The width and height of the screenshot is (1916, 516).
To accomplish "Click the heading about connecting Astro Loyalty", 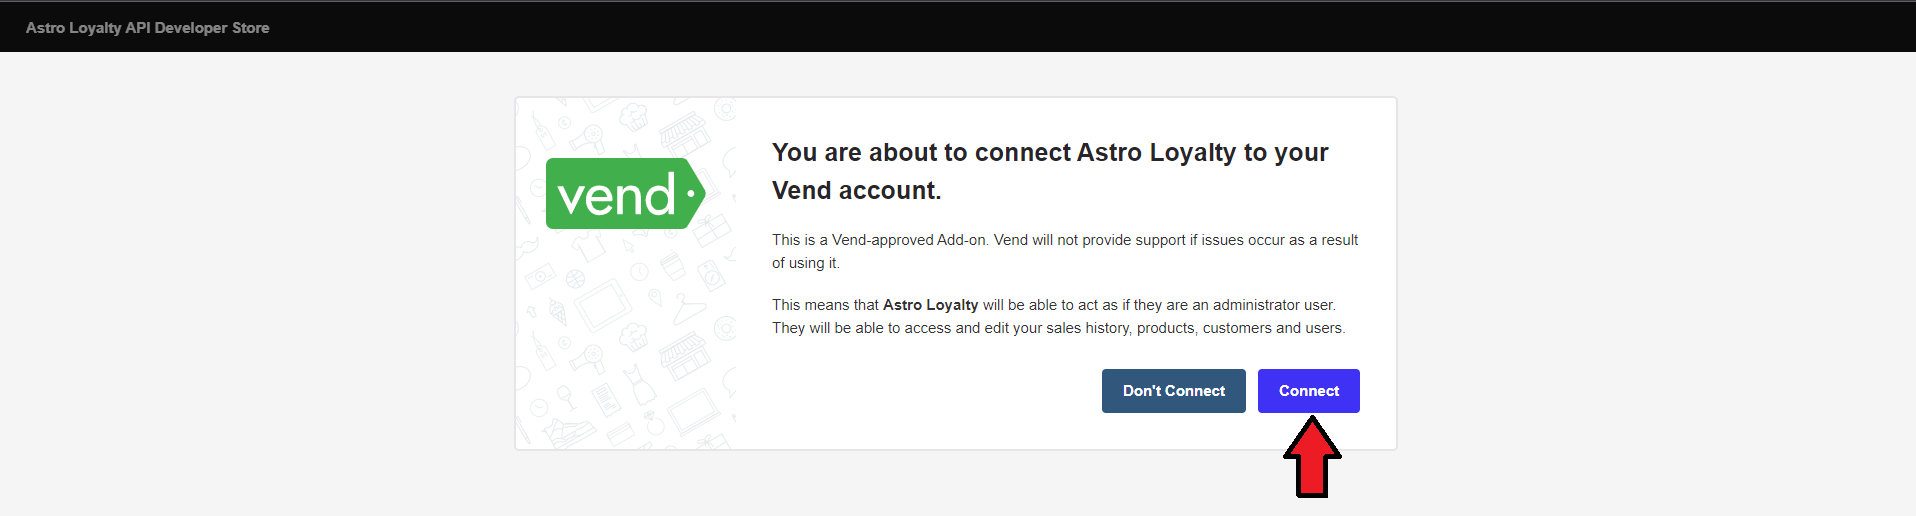I will click(x=1050, y=171).
